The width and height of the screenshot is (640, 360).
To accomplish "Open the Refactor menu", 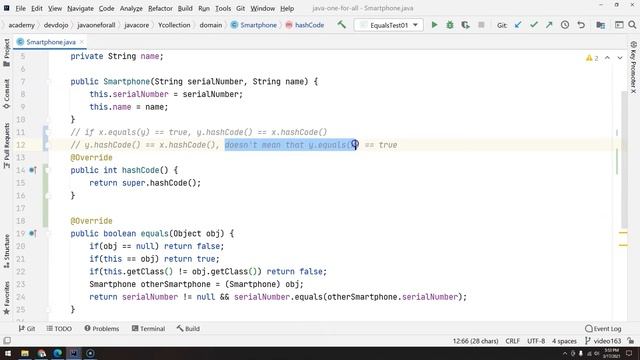I will coord(160,8).
